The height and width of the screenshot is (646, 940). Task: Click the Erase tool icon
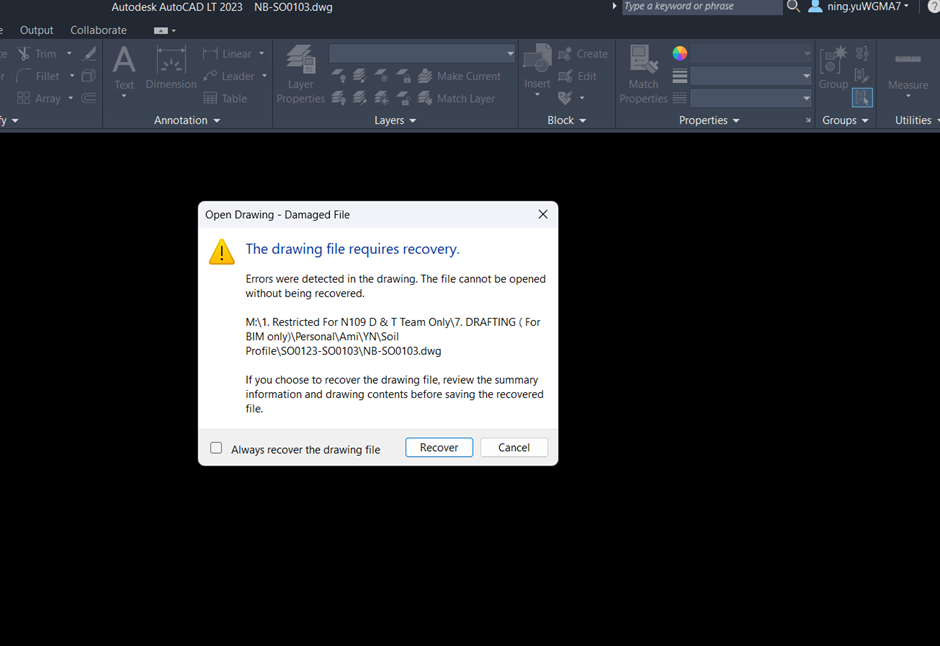coord(89,54)
